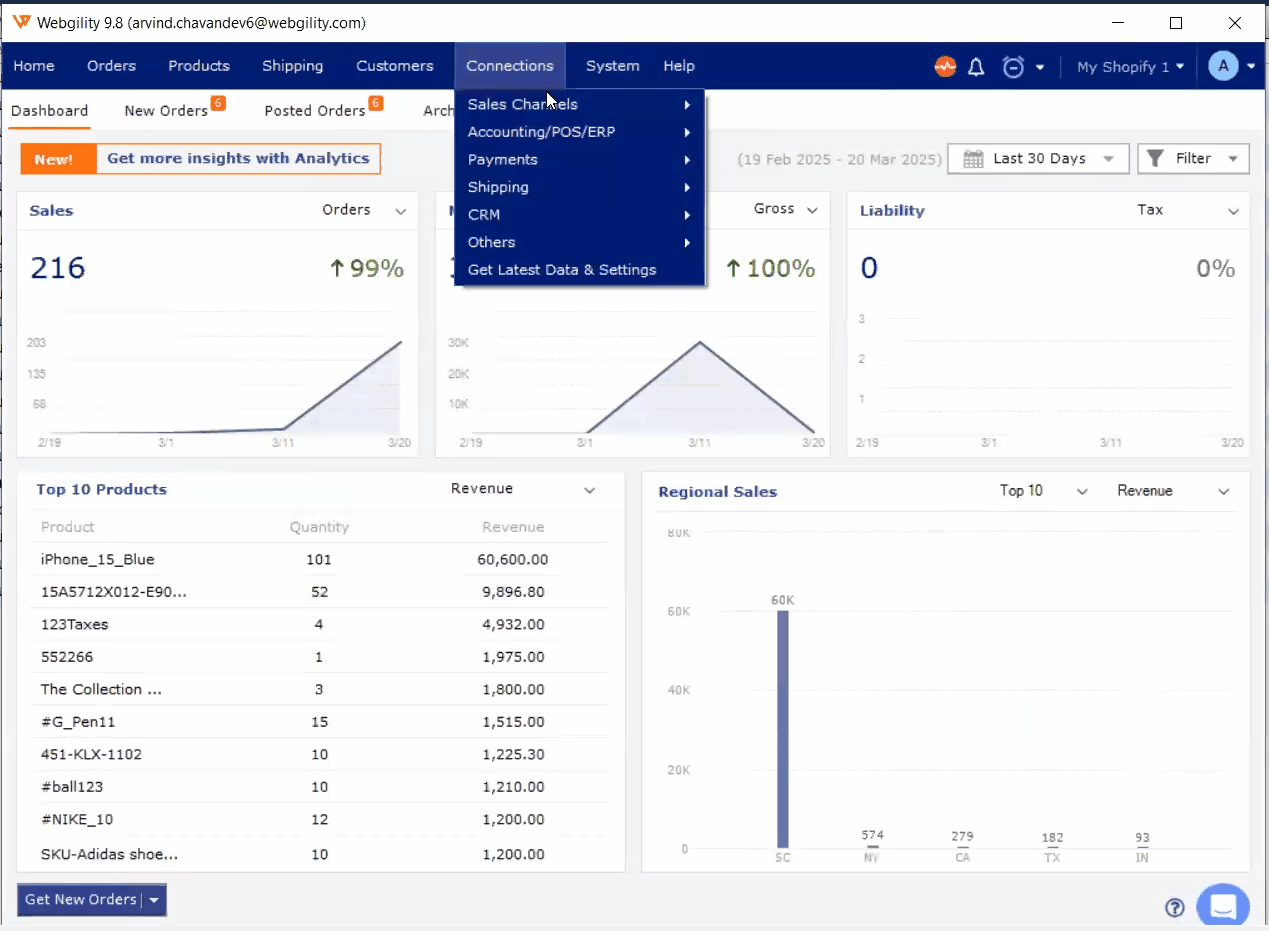1269x931 pixels.
Task: Open the notifications bell
Action: (977, 67)
